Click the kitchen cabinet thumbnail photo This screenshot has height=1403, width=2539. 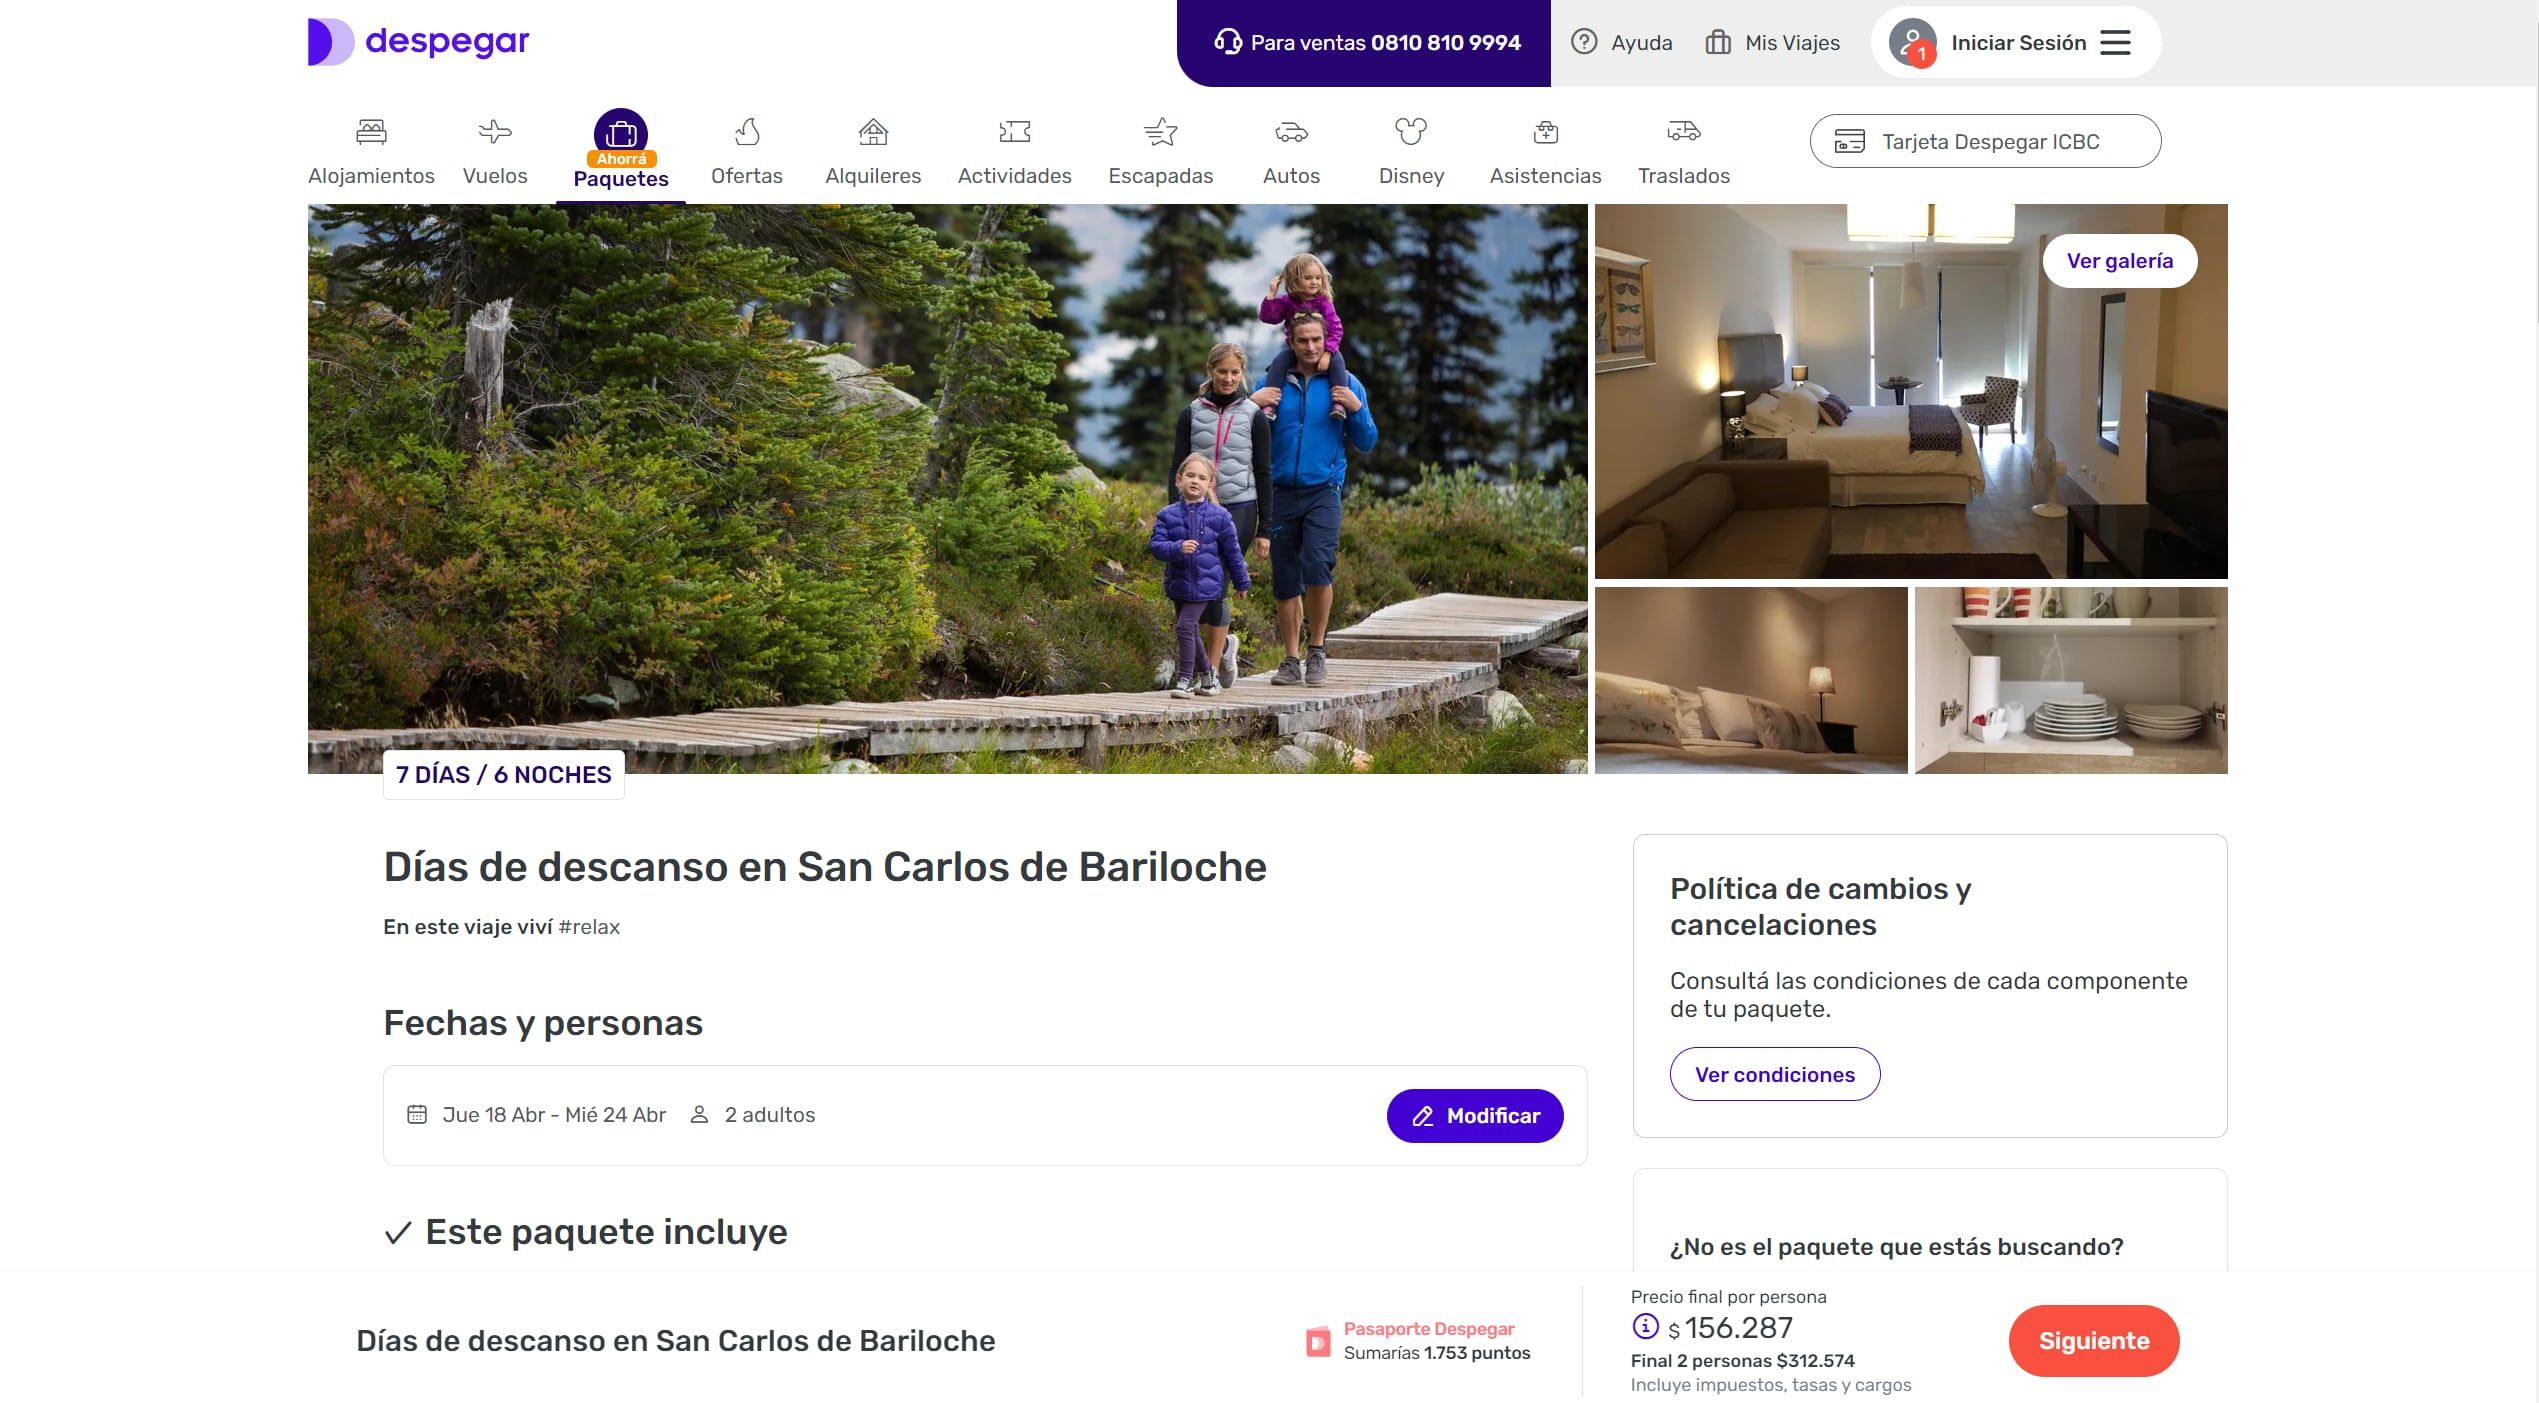[2070, 680]
